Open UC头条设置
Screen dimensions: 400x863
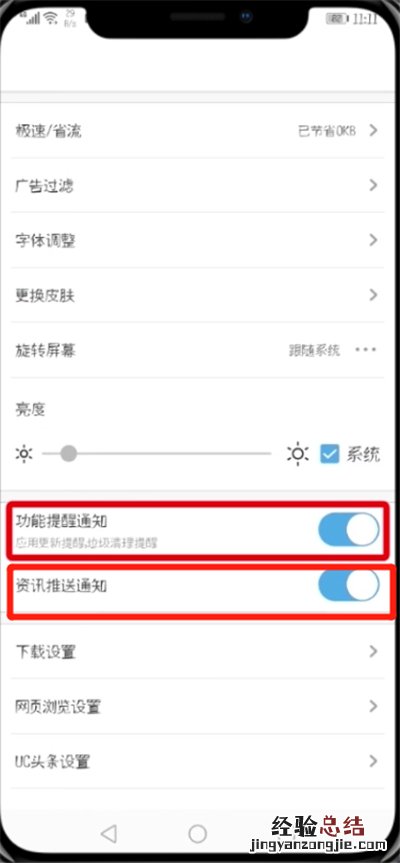198,761
